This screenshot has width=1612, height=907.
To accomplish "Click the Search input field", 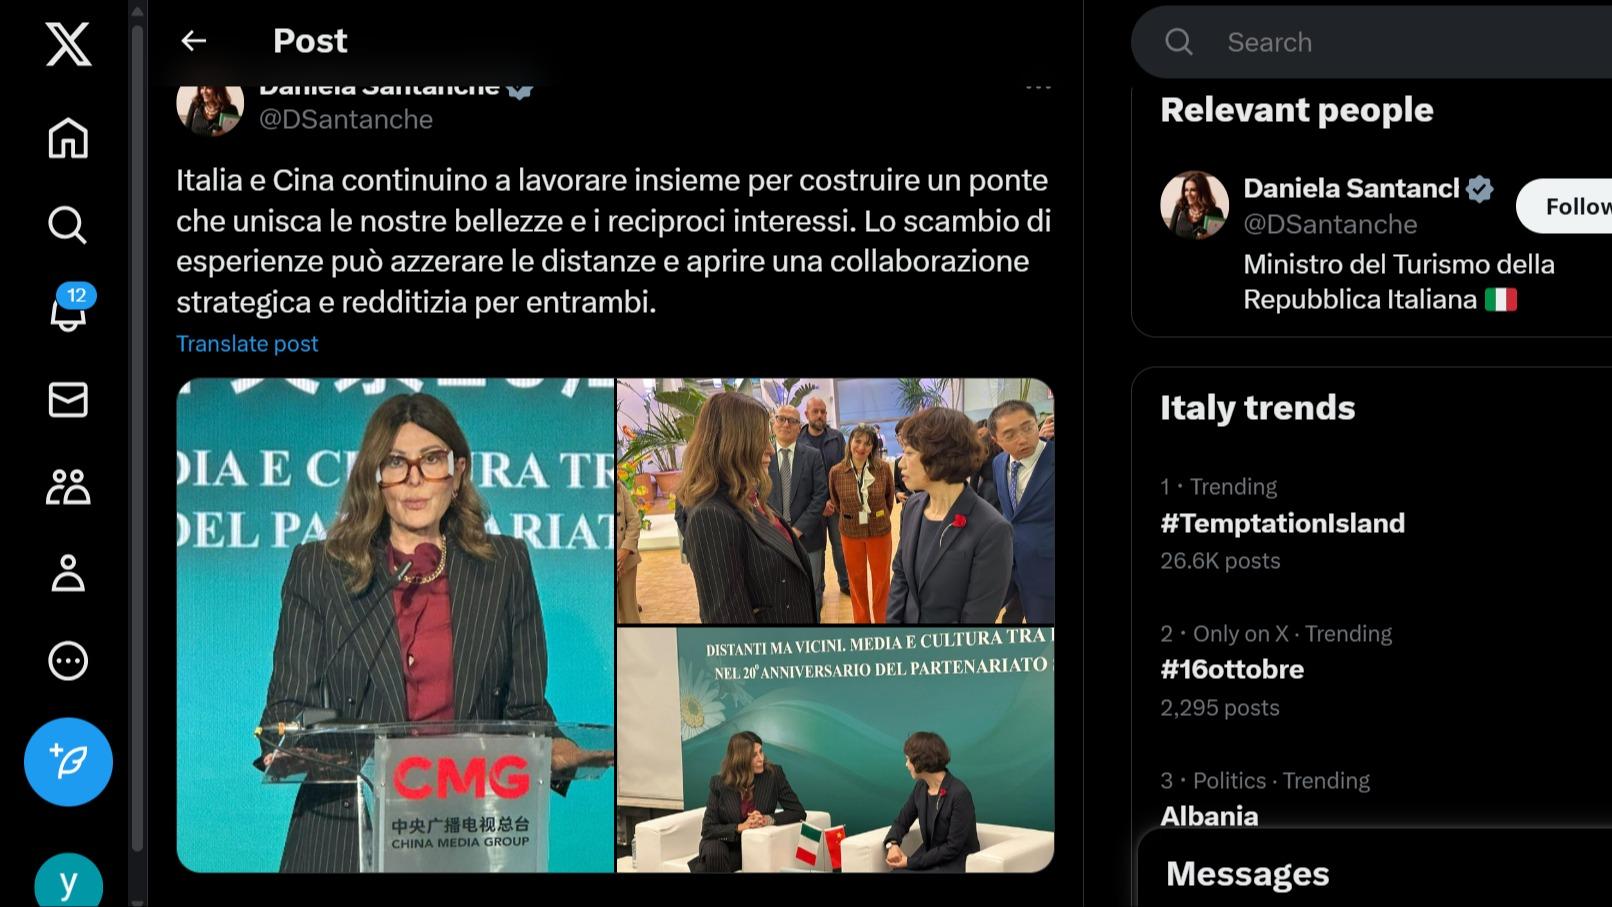I will coord(1380,42).
